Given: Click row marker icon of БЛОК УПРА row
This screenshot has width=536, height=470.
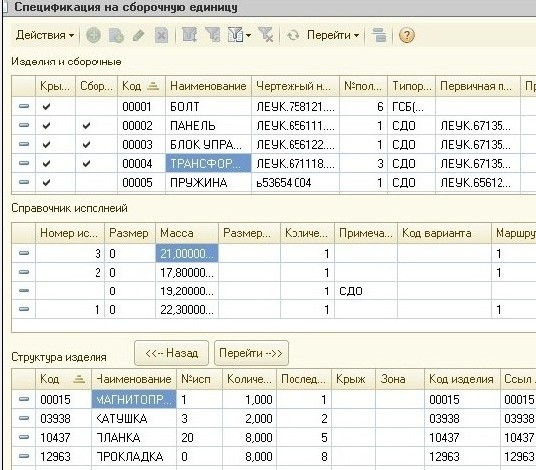Looking at the screenshot, I should pyautogui.click(x=24, y=144).
